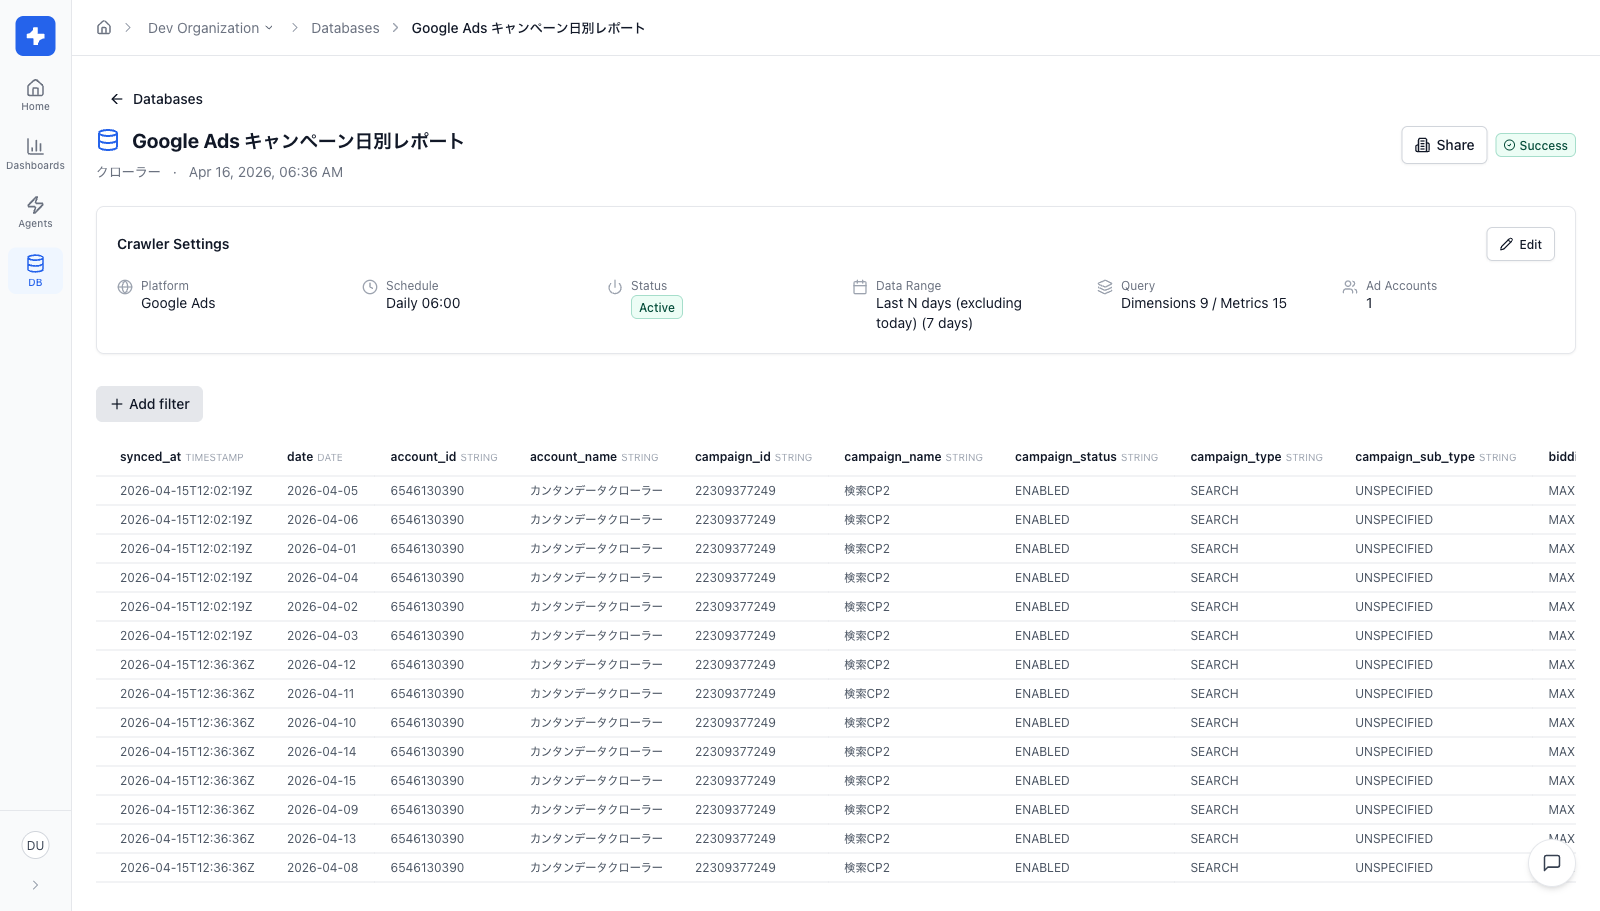Select SEARCH type in the 2026-04-14 row
This screenshot has width=1600, height=911.
pyautogui.click(x=1214, y=752)
